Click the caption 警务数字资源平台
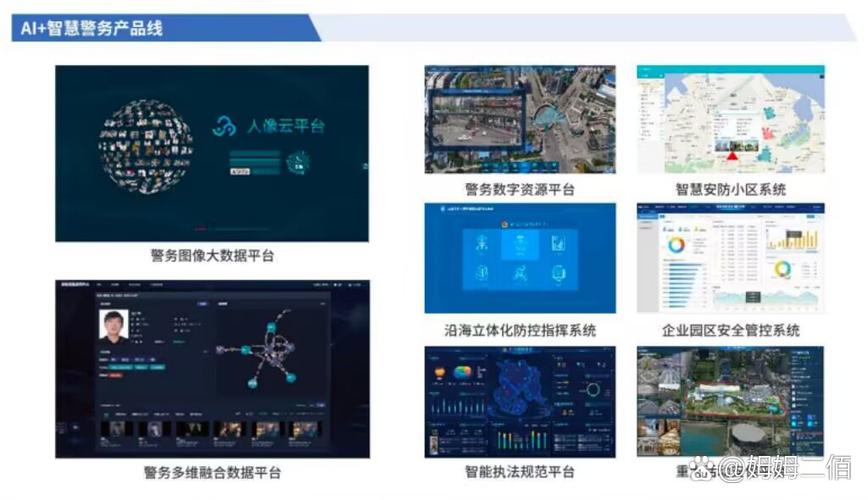 click(x=520, y=189)
